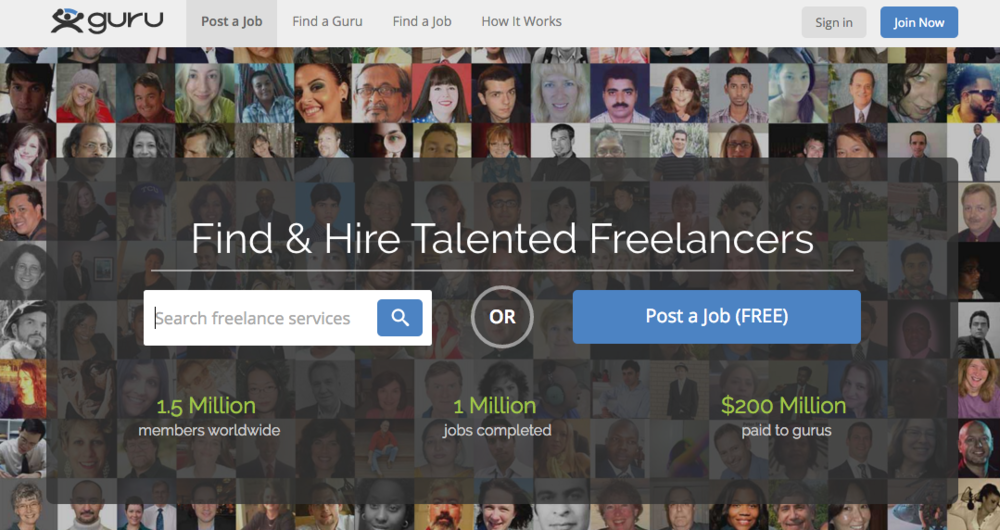Click "jobs completed" caption
Image resolution: width=1000 pixels, height=530 pixels.
coord(497,431)
